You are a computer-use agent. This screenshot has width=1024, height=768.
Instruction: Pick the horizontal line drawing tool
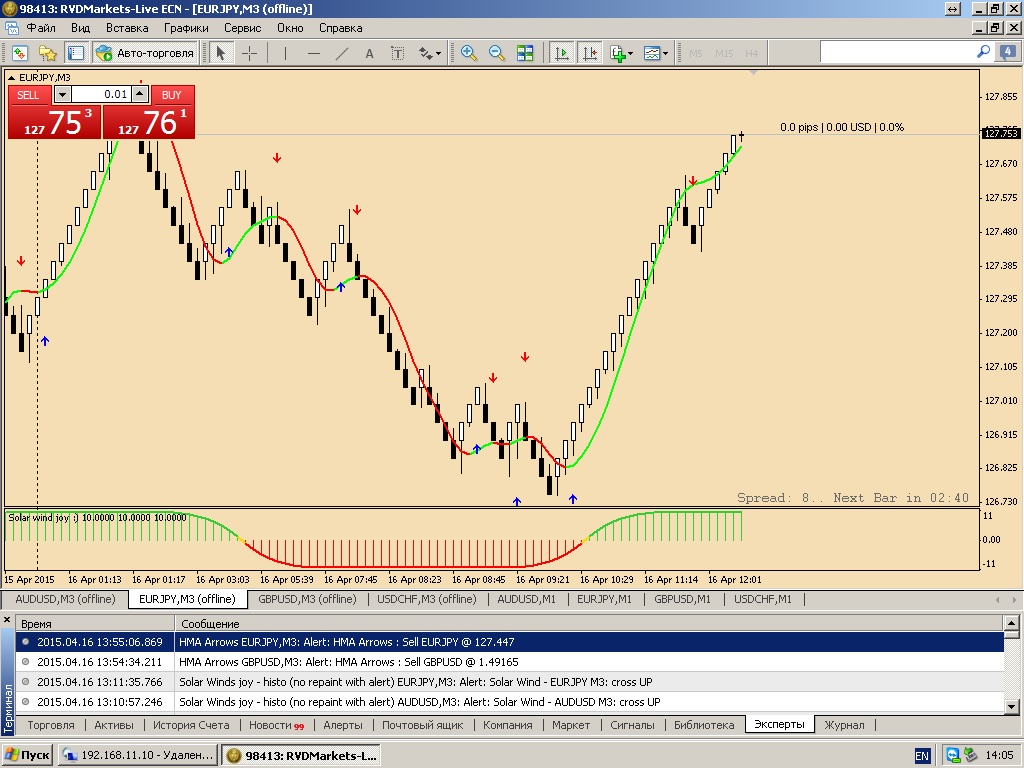[x=313, y=53]
